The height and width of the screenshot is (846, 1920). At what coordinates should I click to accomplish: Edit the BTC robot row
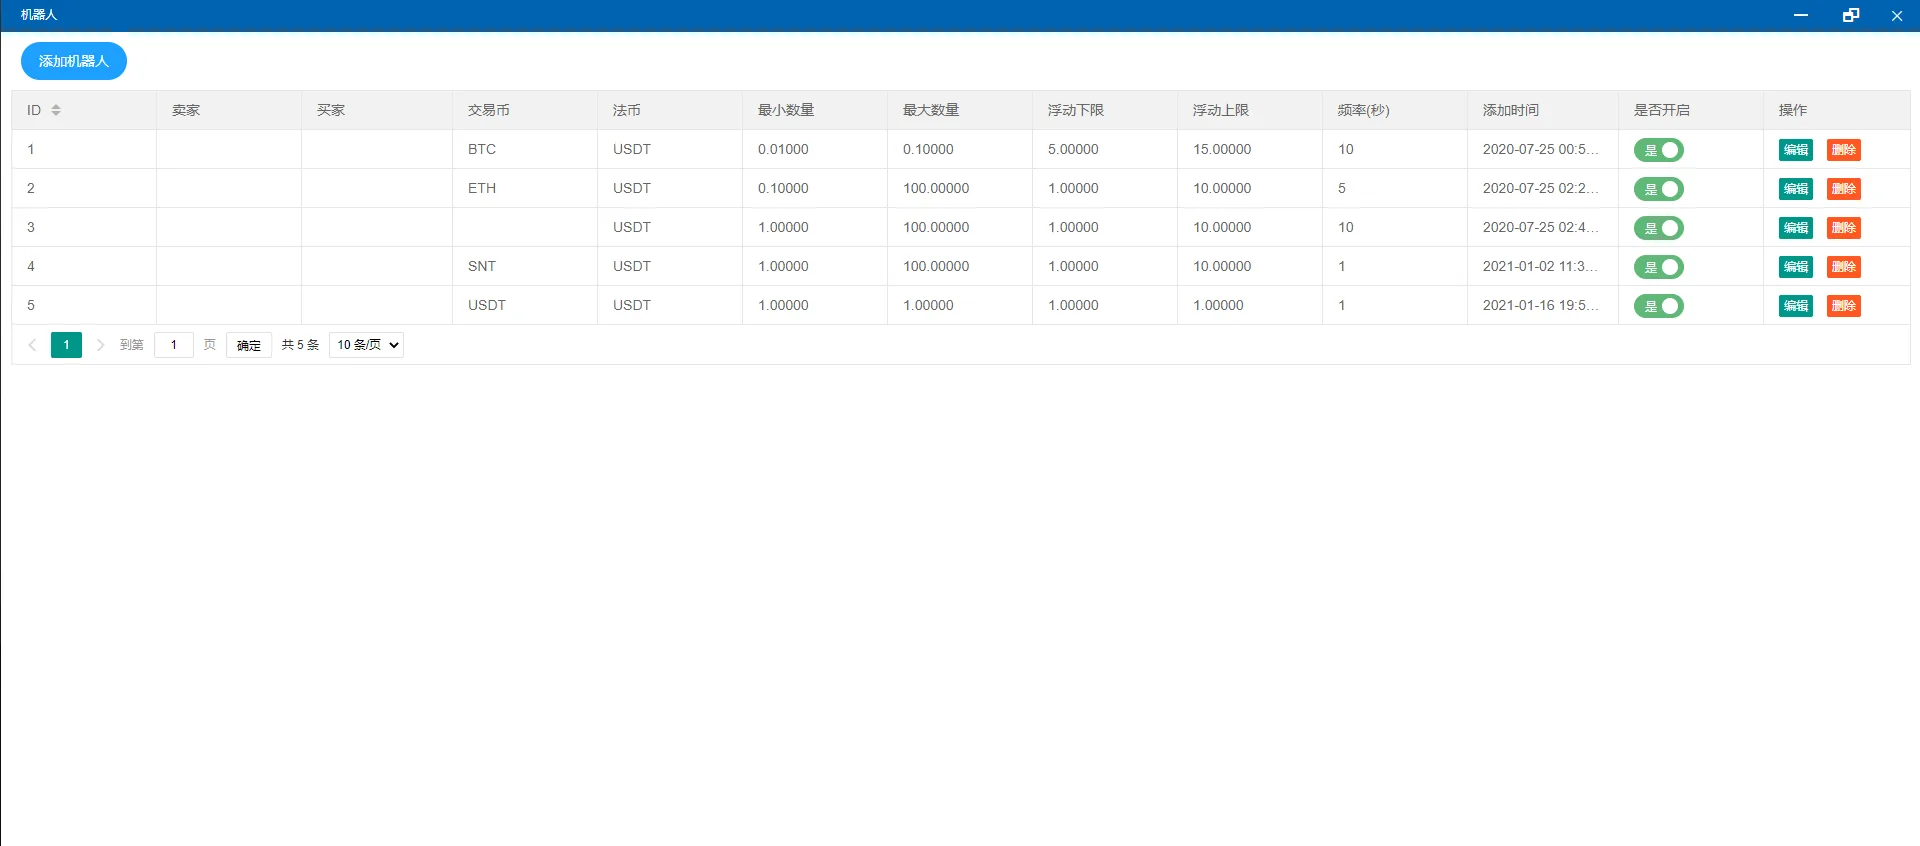(1795, 150)
